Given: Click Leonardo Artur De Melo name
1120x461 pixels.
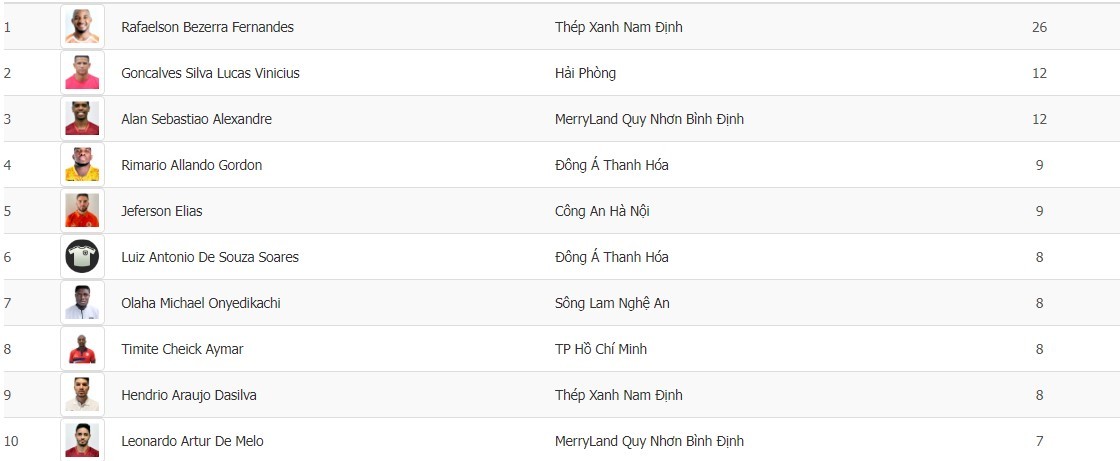Looking at the screenshot, I should click(x=192, y=441).
